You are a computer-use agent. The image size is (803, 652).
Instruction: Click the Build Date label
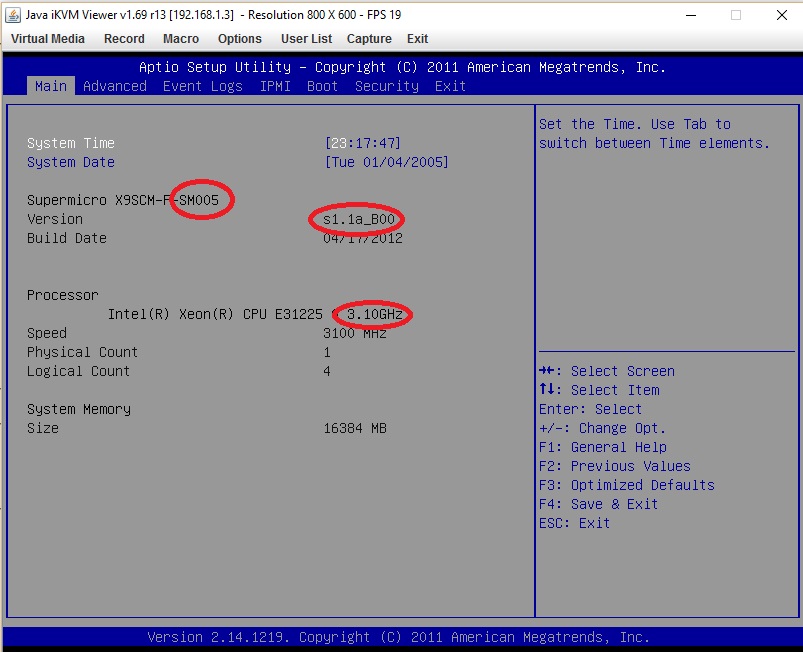67,238
